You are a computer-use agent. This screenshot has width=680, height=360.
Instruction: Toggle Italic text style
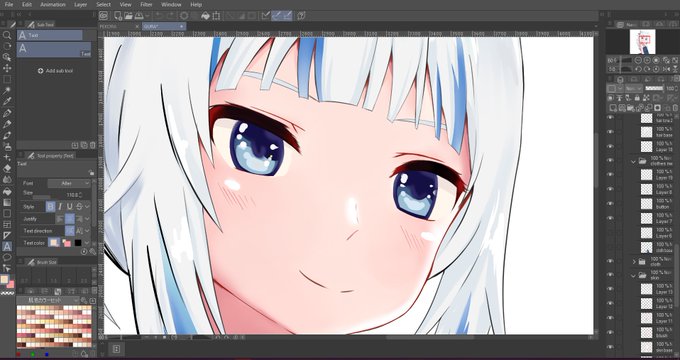[x=60, y=206]
